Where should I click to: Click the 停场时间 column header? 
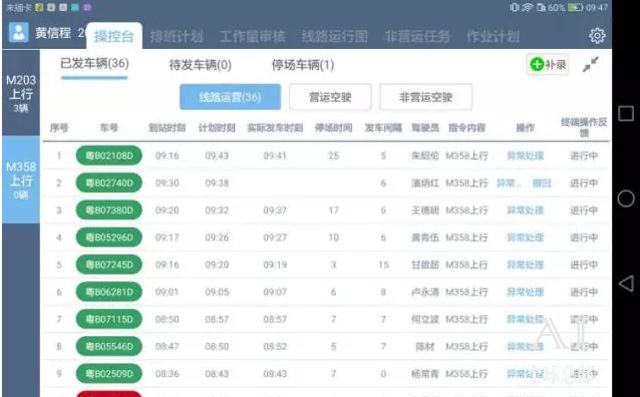coord(333,128)
